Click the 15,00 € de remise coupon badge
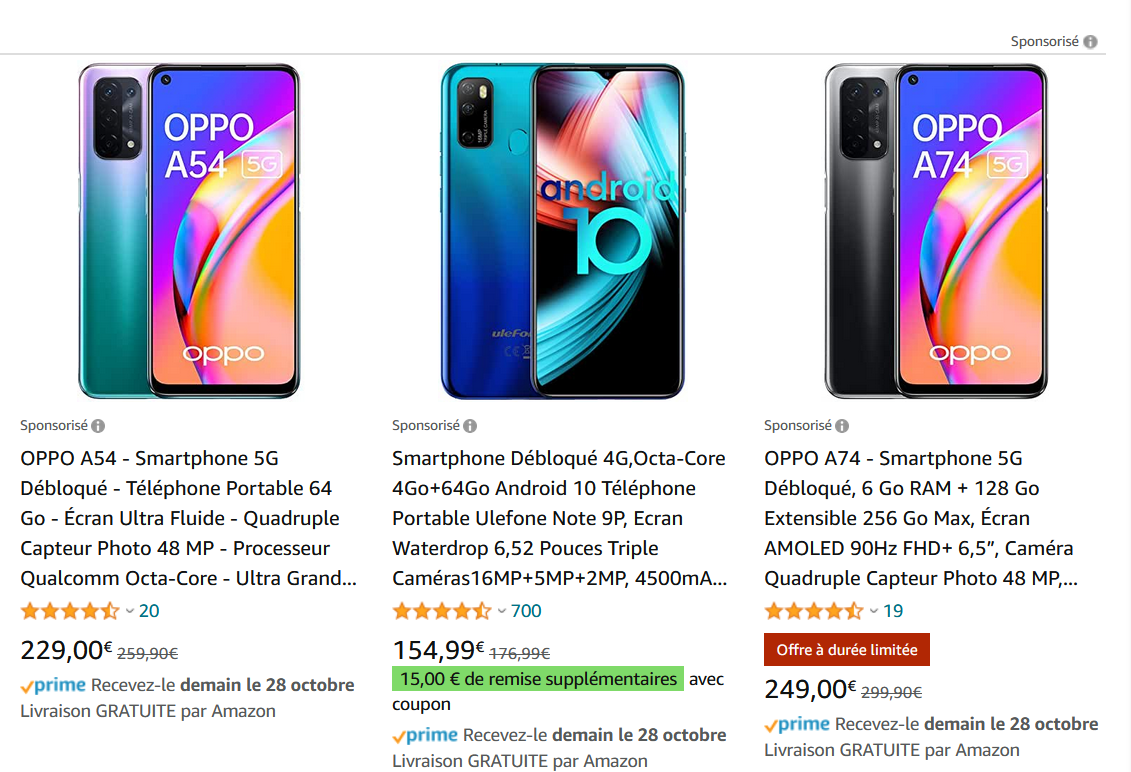Image resolution: width=1131 pixels, height=772 pixels. pyautogui.click(x=537, y=680)
